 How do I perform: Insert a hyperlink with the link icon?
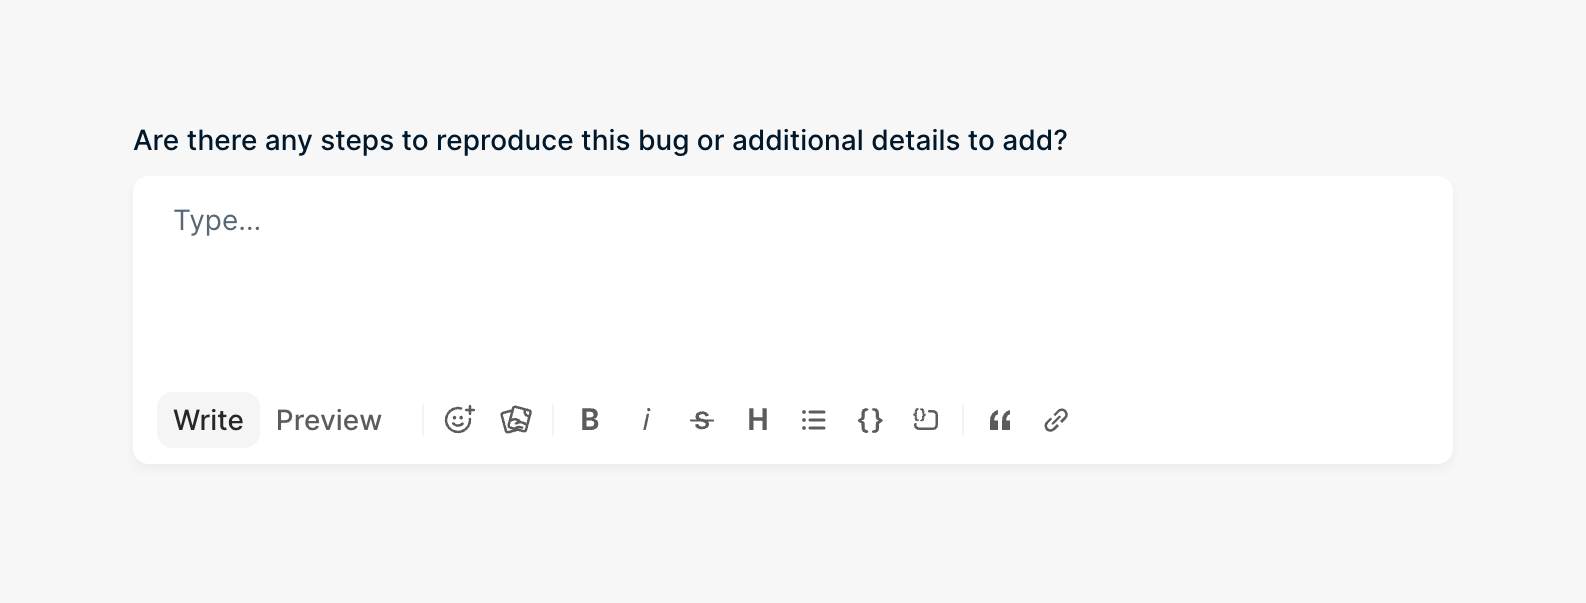click(1056, 420)
